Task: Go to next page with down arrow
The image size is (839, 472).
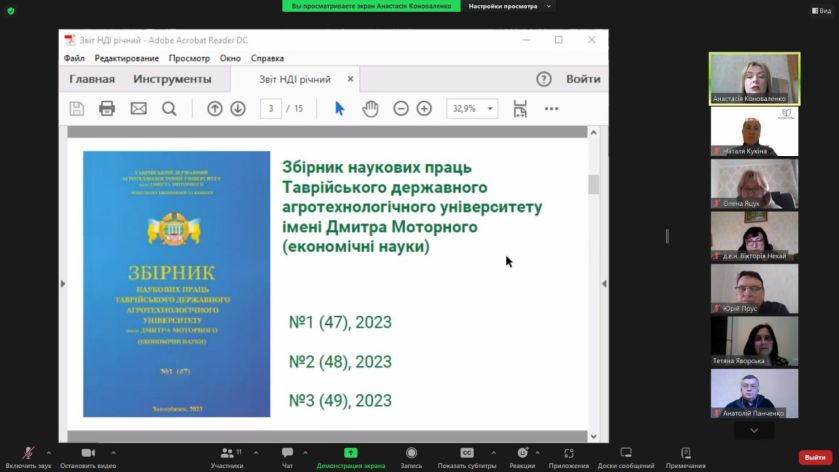Action: coord(238,109)
